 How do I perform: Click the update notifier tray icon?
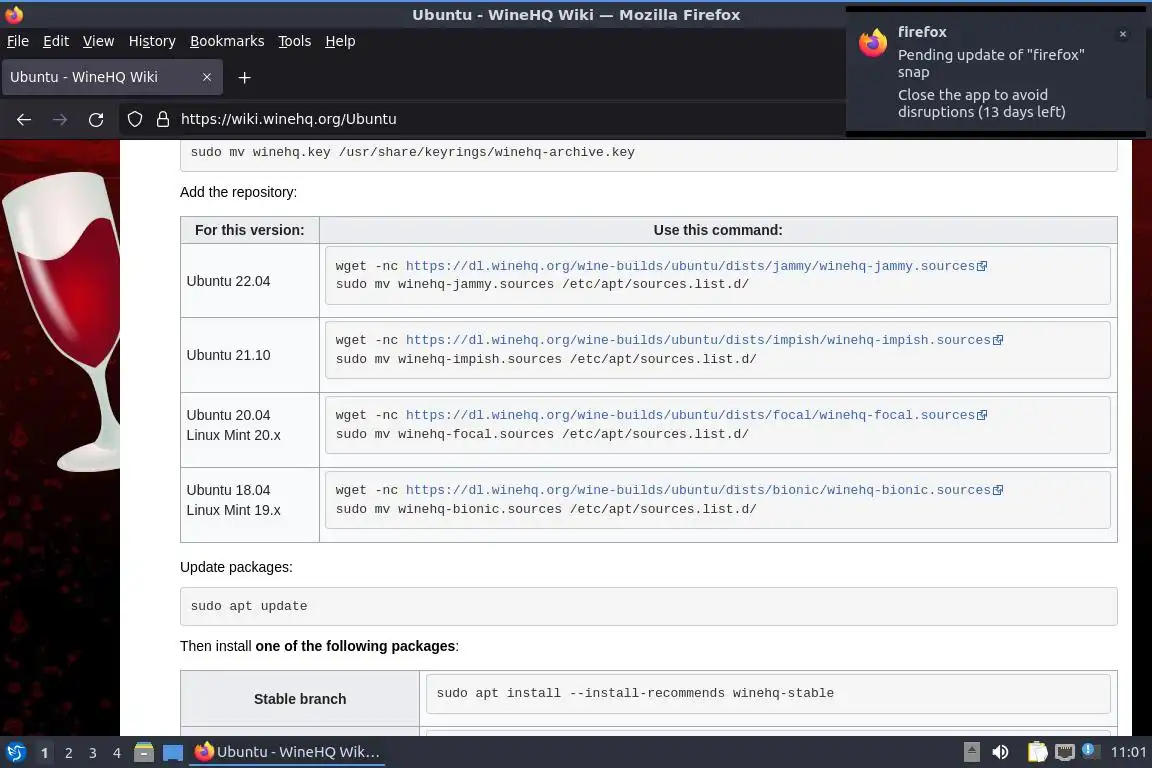click(1090, 751)
